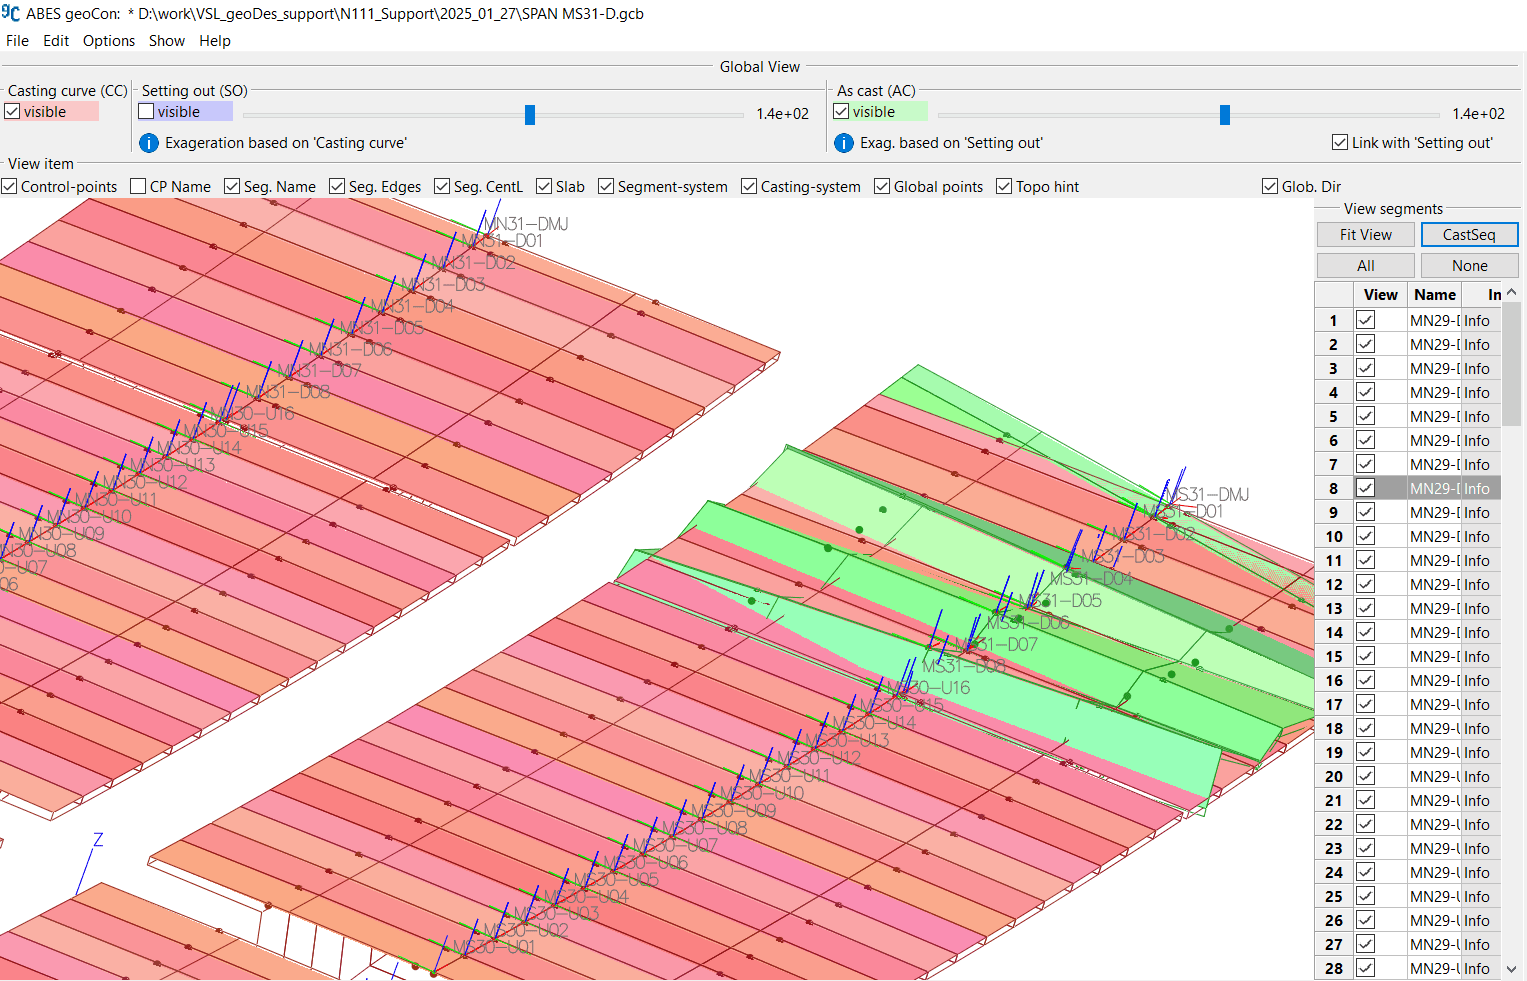Viewport: 1527px width, 981px height.
Task: Open the Show menu
Action: tap(166, 40)
